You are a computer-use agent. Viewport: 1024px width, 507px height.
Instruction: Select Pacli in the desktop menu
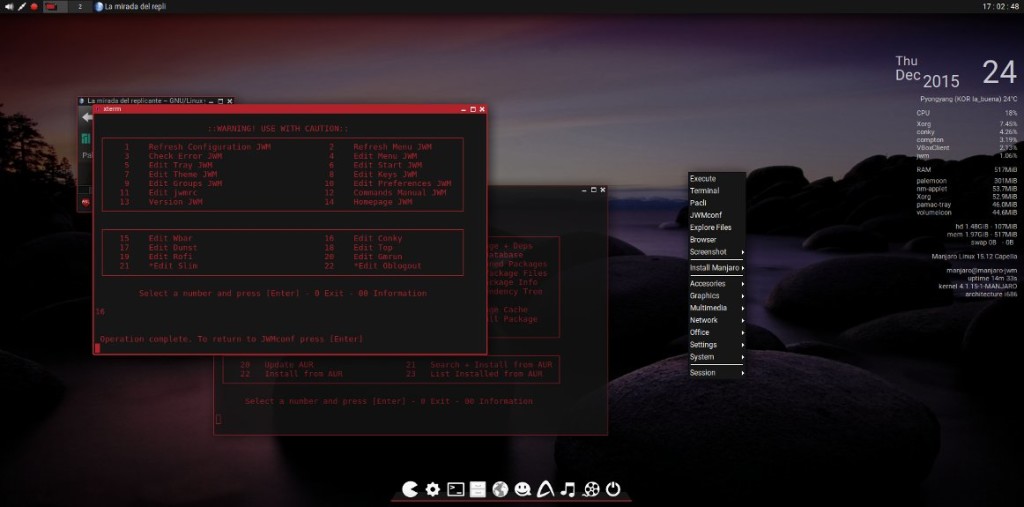click(716, 203)
